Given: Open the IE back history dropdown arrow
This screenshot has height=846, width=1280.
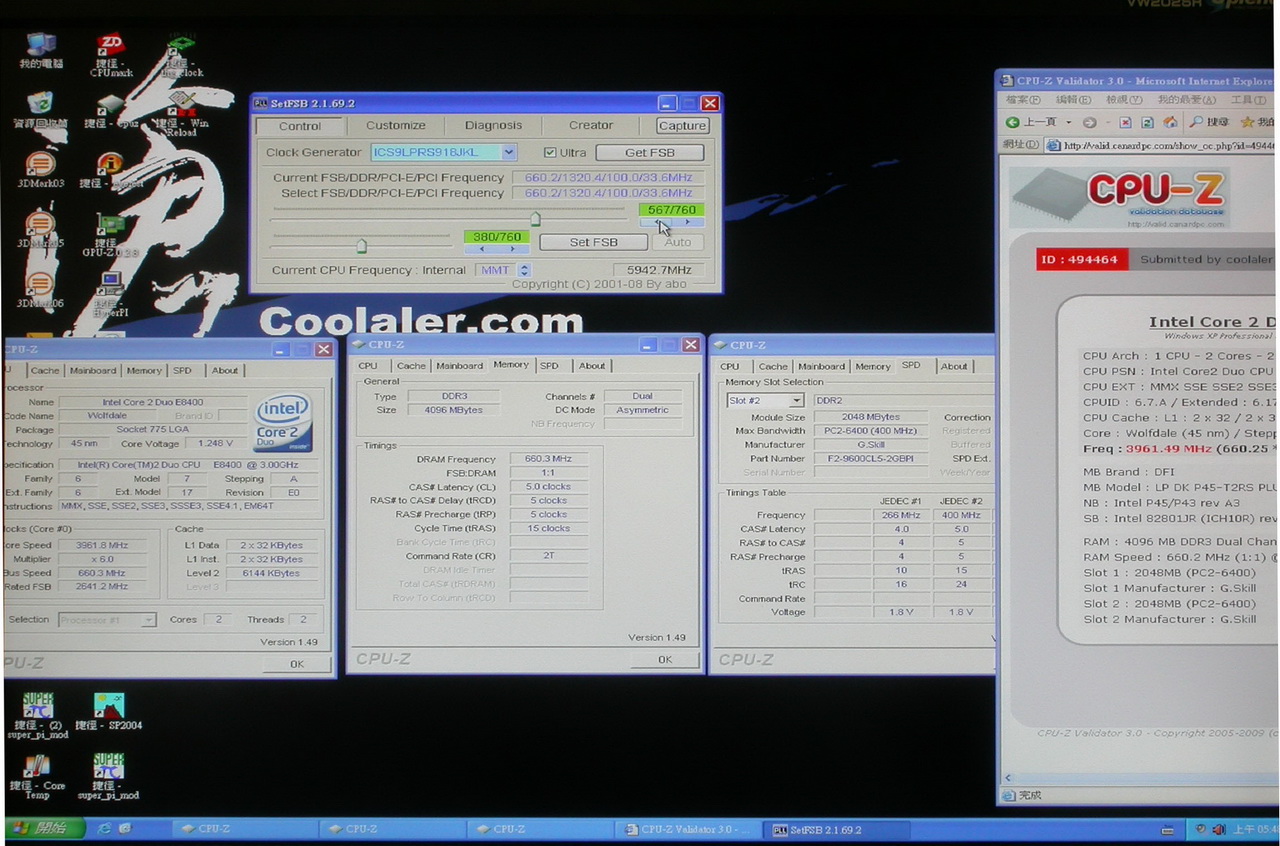Looking at the screenshot, I should coord(1068,122).
